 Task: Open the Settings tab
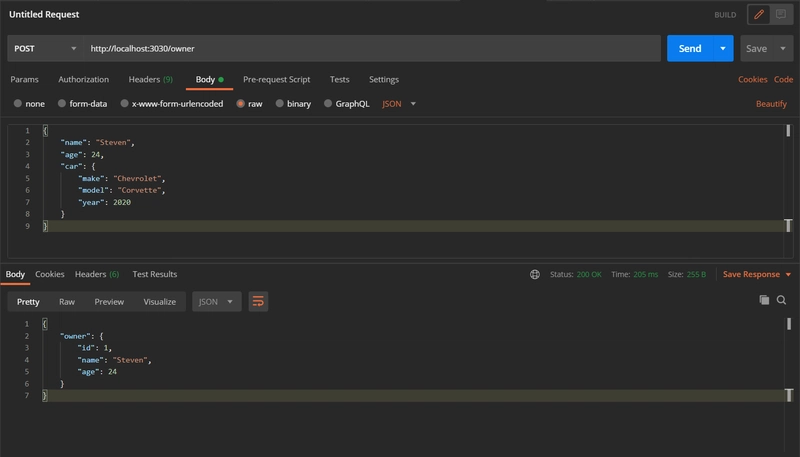384,80
